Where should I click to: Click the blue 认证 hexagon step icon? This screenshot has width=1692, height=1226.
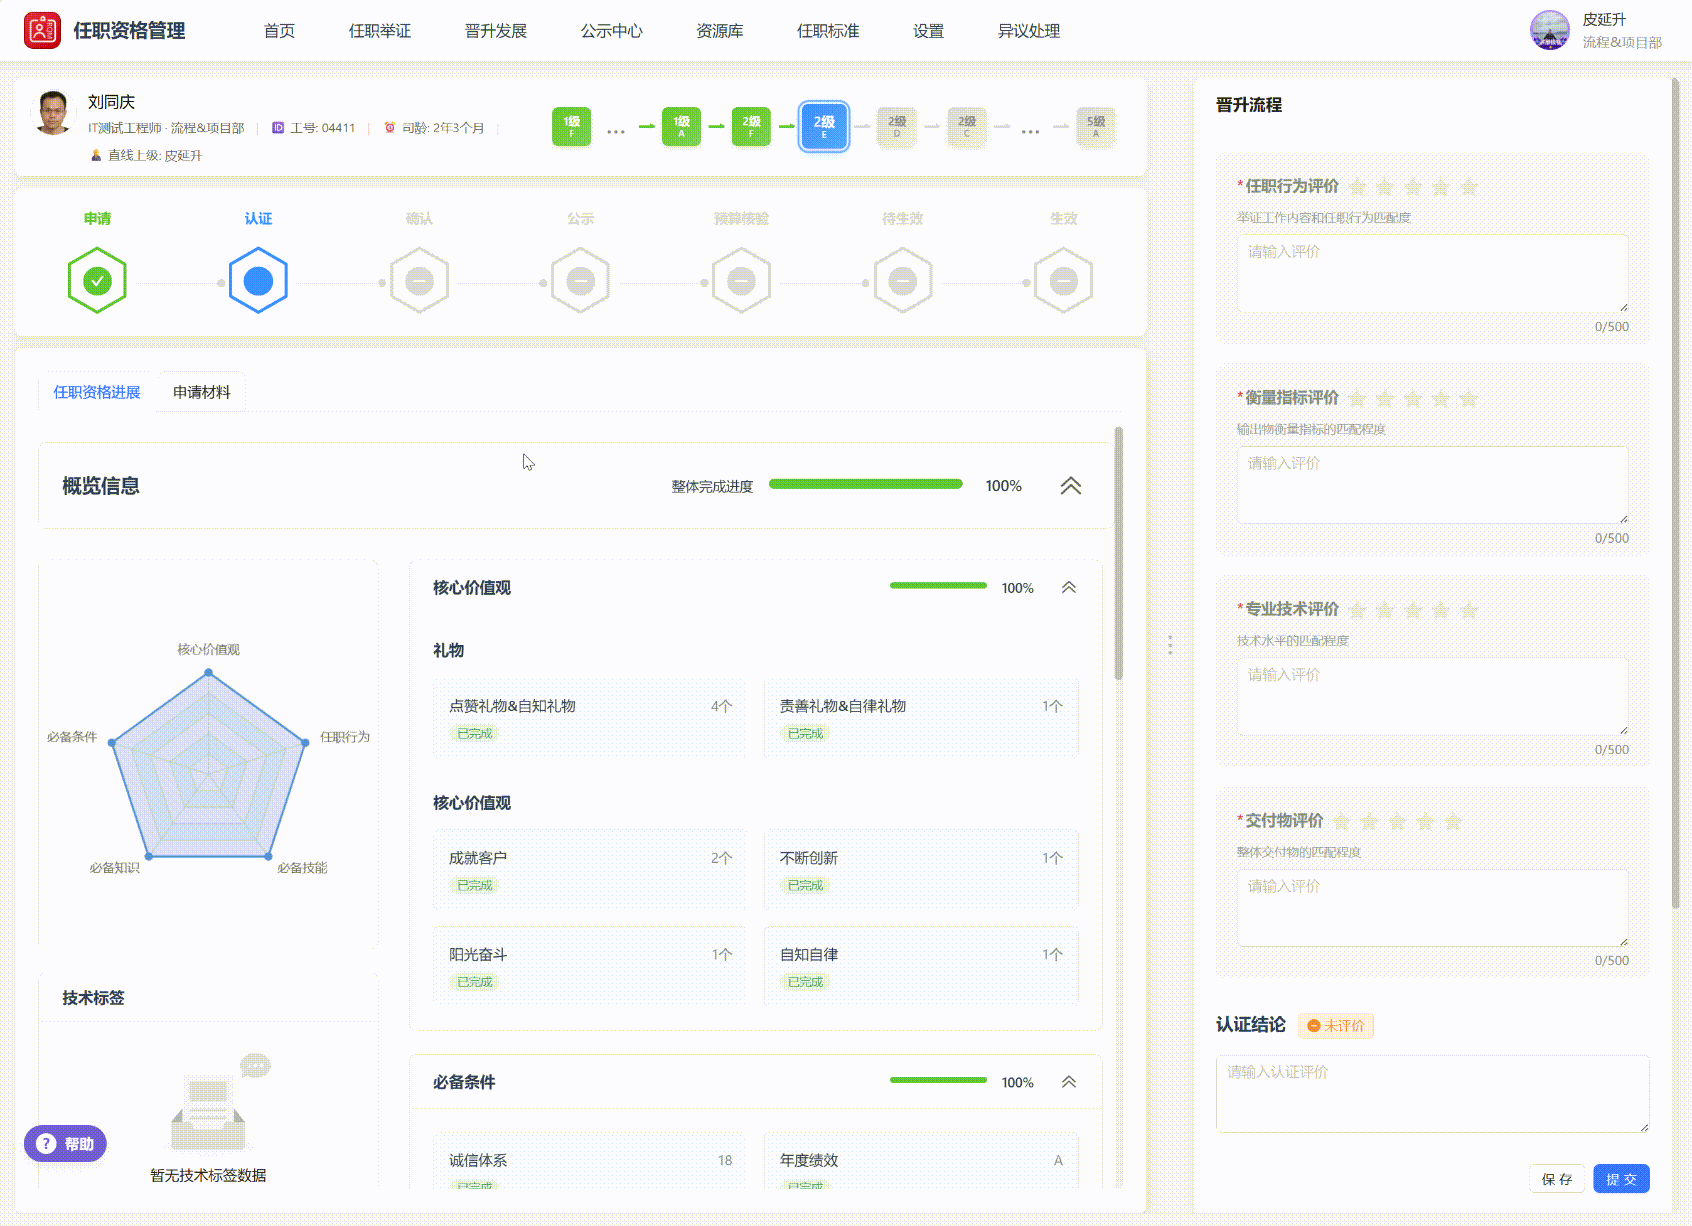point(258,281)
